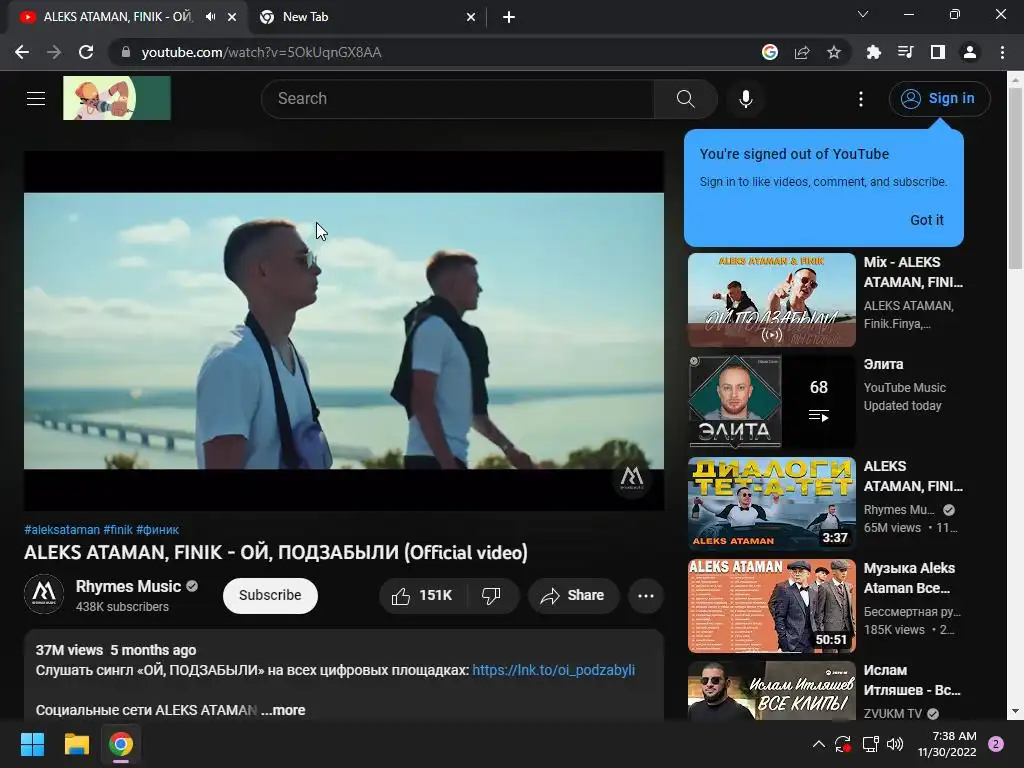Open File Explorer from taskbar
The width and height of the screenshot is (1024, 768).
76,744
